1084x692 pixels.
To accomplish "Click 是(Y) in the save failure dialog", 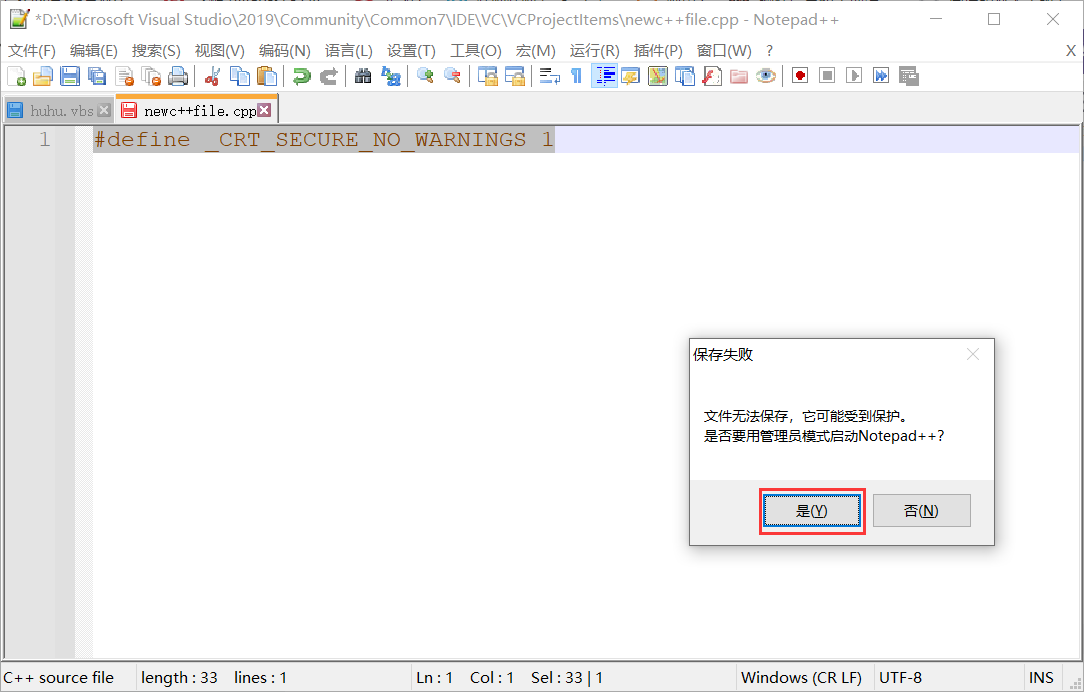I will click(x=811, y=510).
